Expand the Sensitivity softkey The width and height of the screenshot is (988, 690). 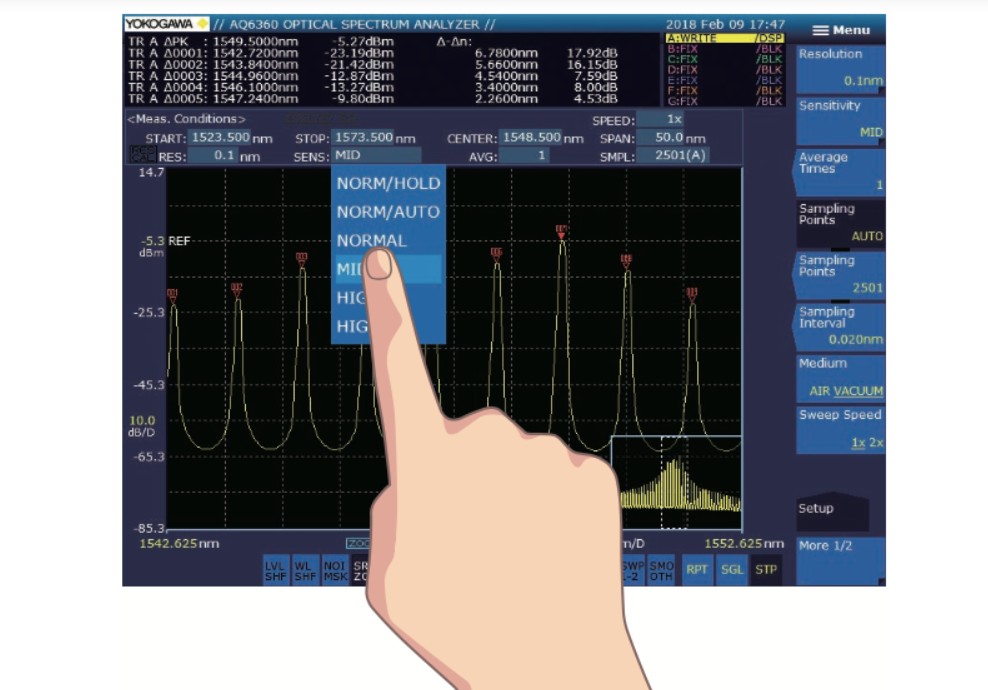point(840,119)
